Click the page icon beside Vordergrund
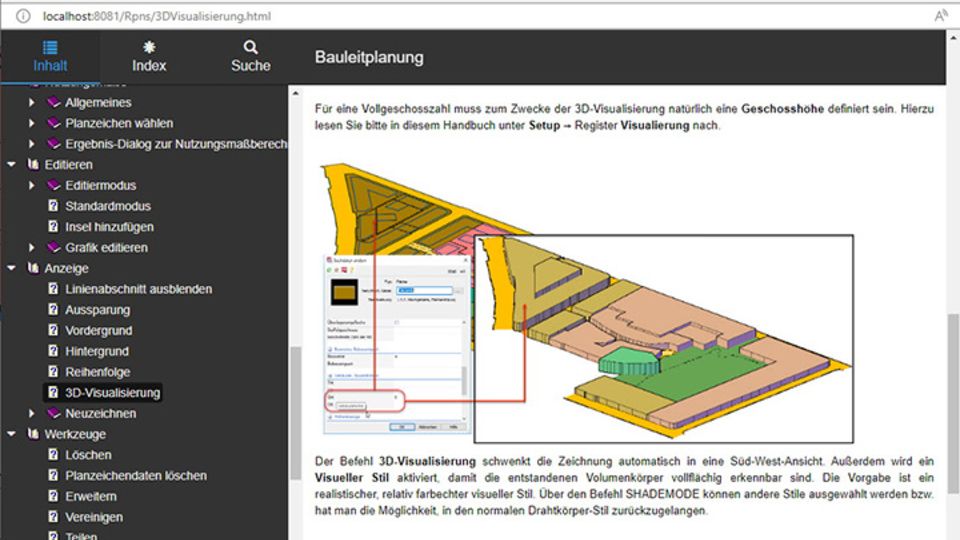Image resolution: width=960 pixels, height=540 pixels. tap(53, 331)
